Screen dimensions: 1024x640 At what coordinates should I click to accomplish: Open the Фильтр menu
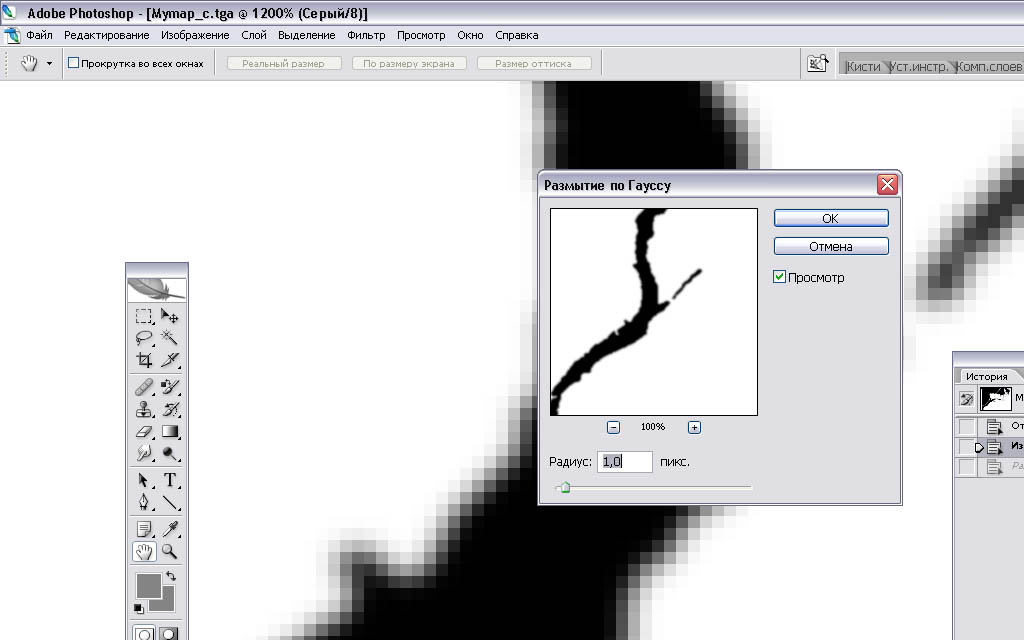tap(366, 35)
